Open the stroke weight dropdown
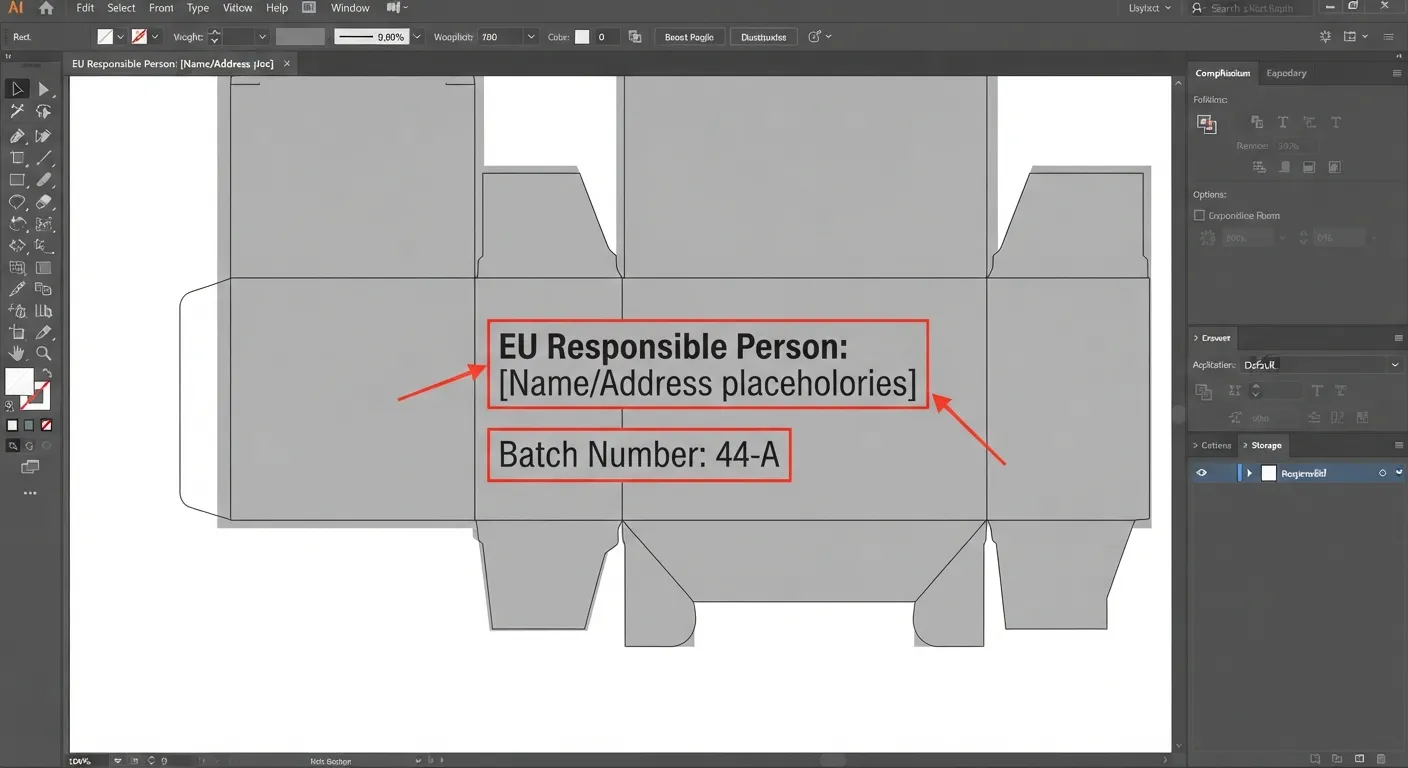The image size is (1408, 768). 262,37
